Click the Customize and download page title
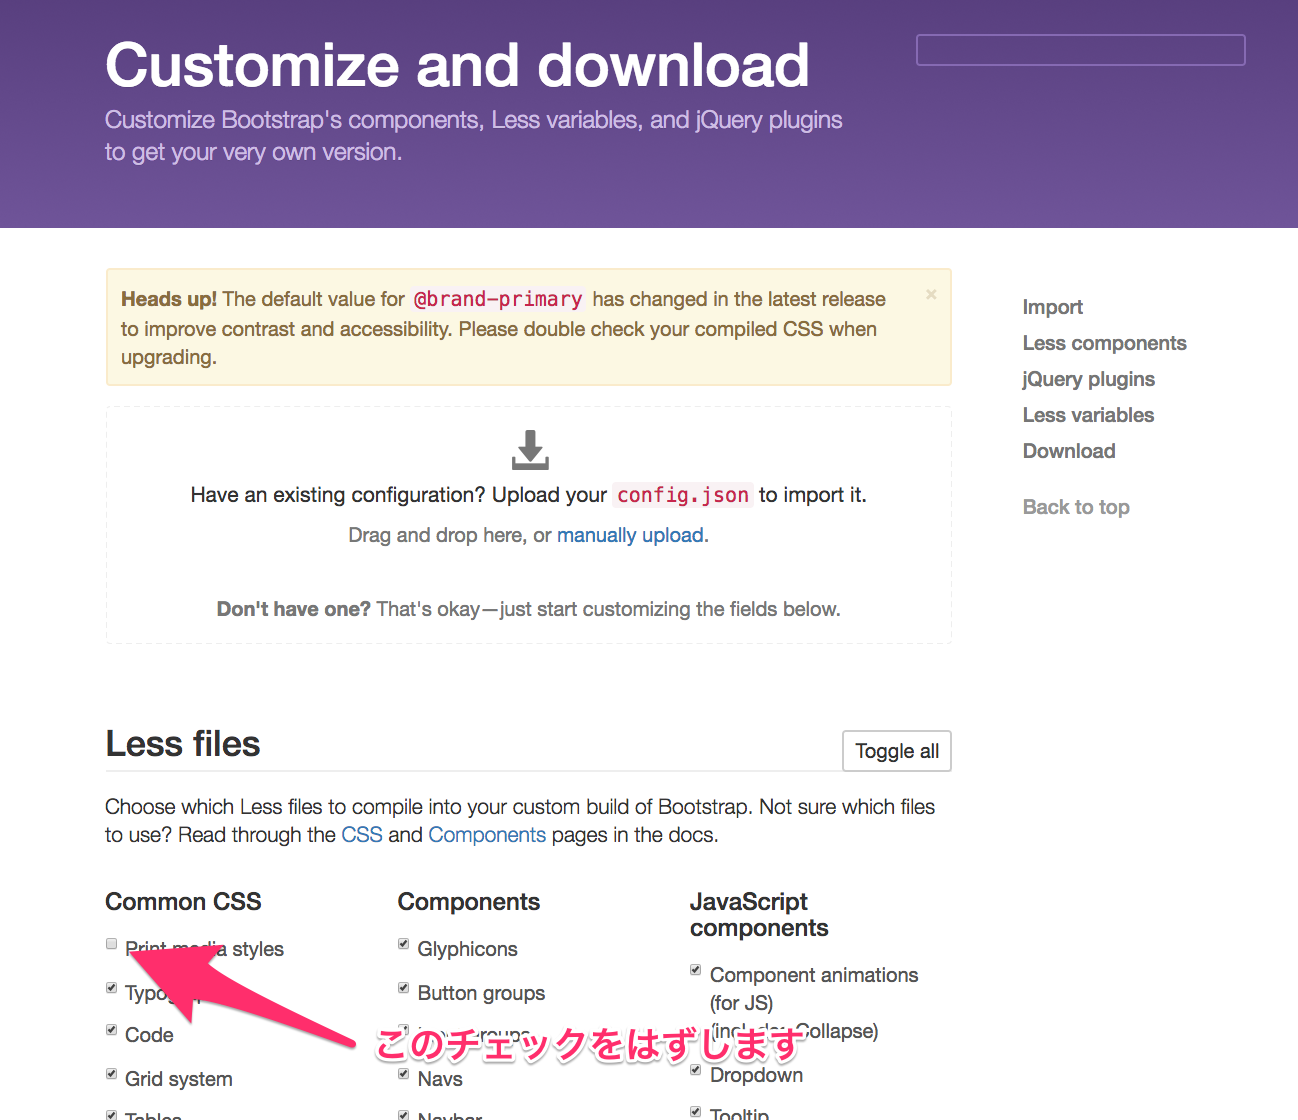The width and height of the screenshot is (1298, 1120). (x=457, y=66)
